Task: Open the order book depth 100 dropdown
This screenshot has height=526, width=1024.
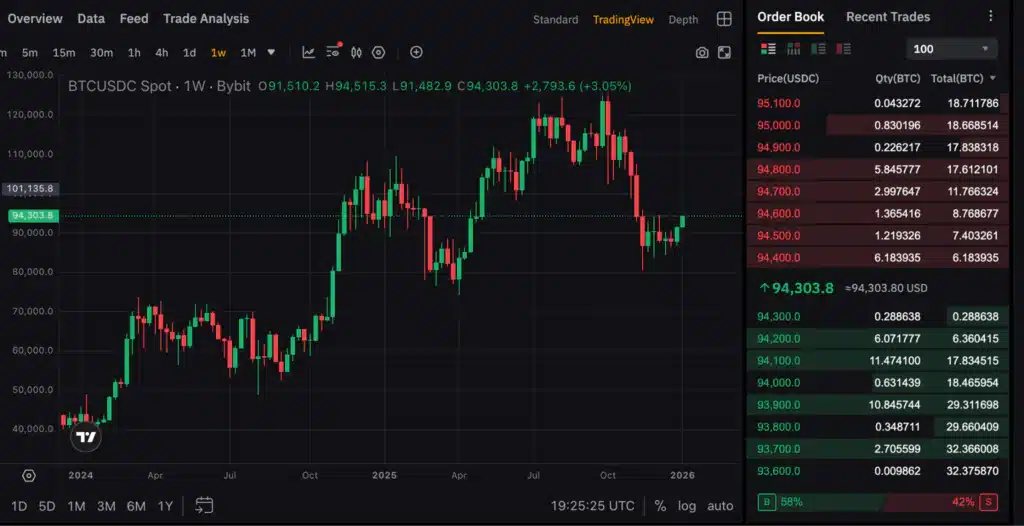Action: 951,49
